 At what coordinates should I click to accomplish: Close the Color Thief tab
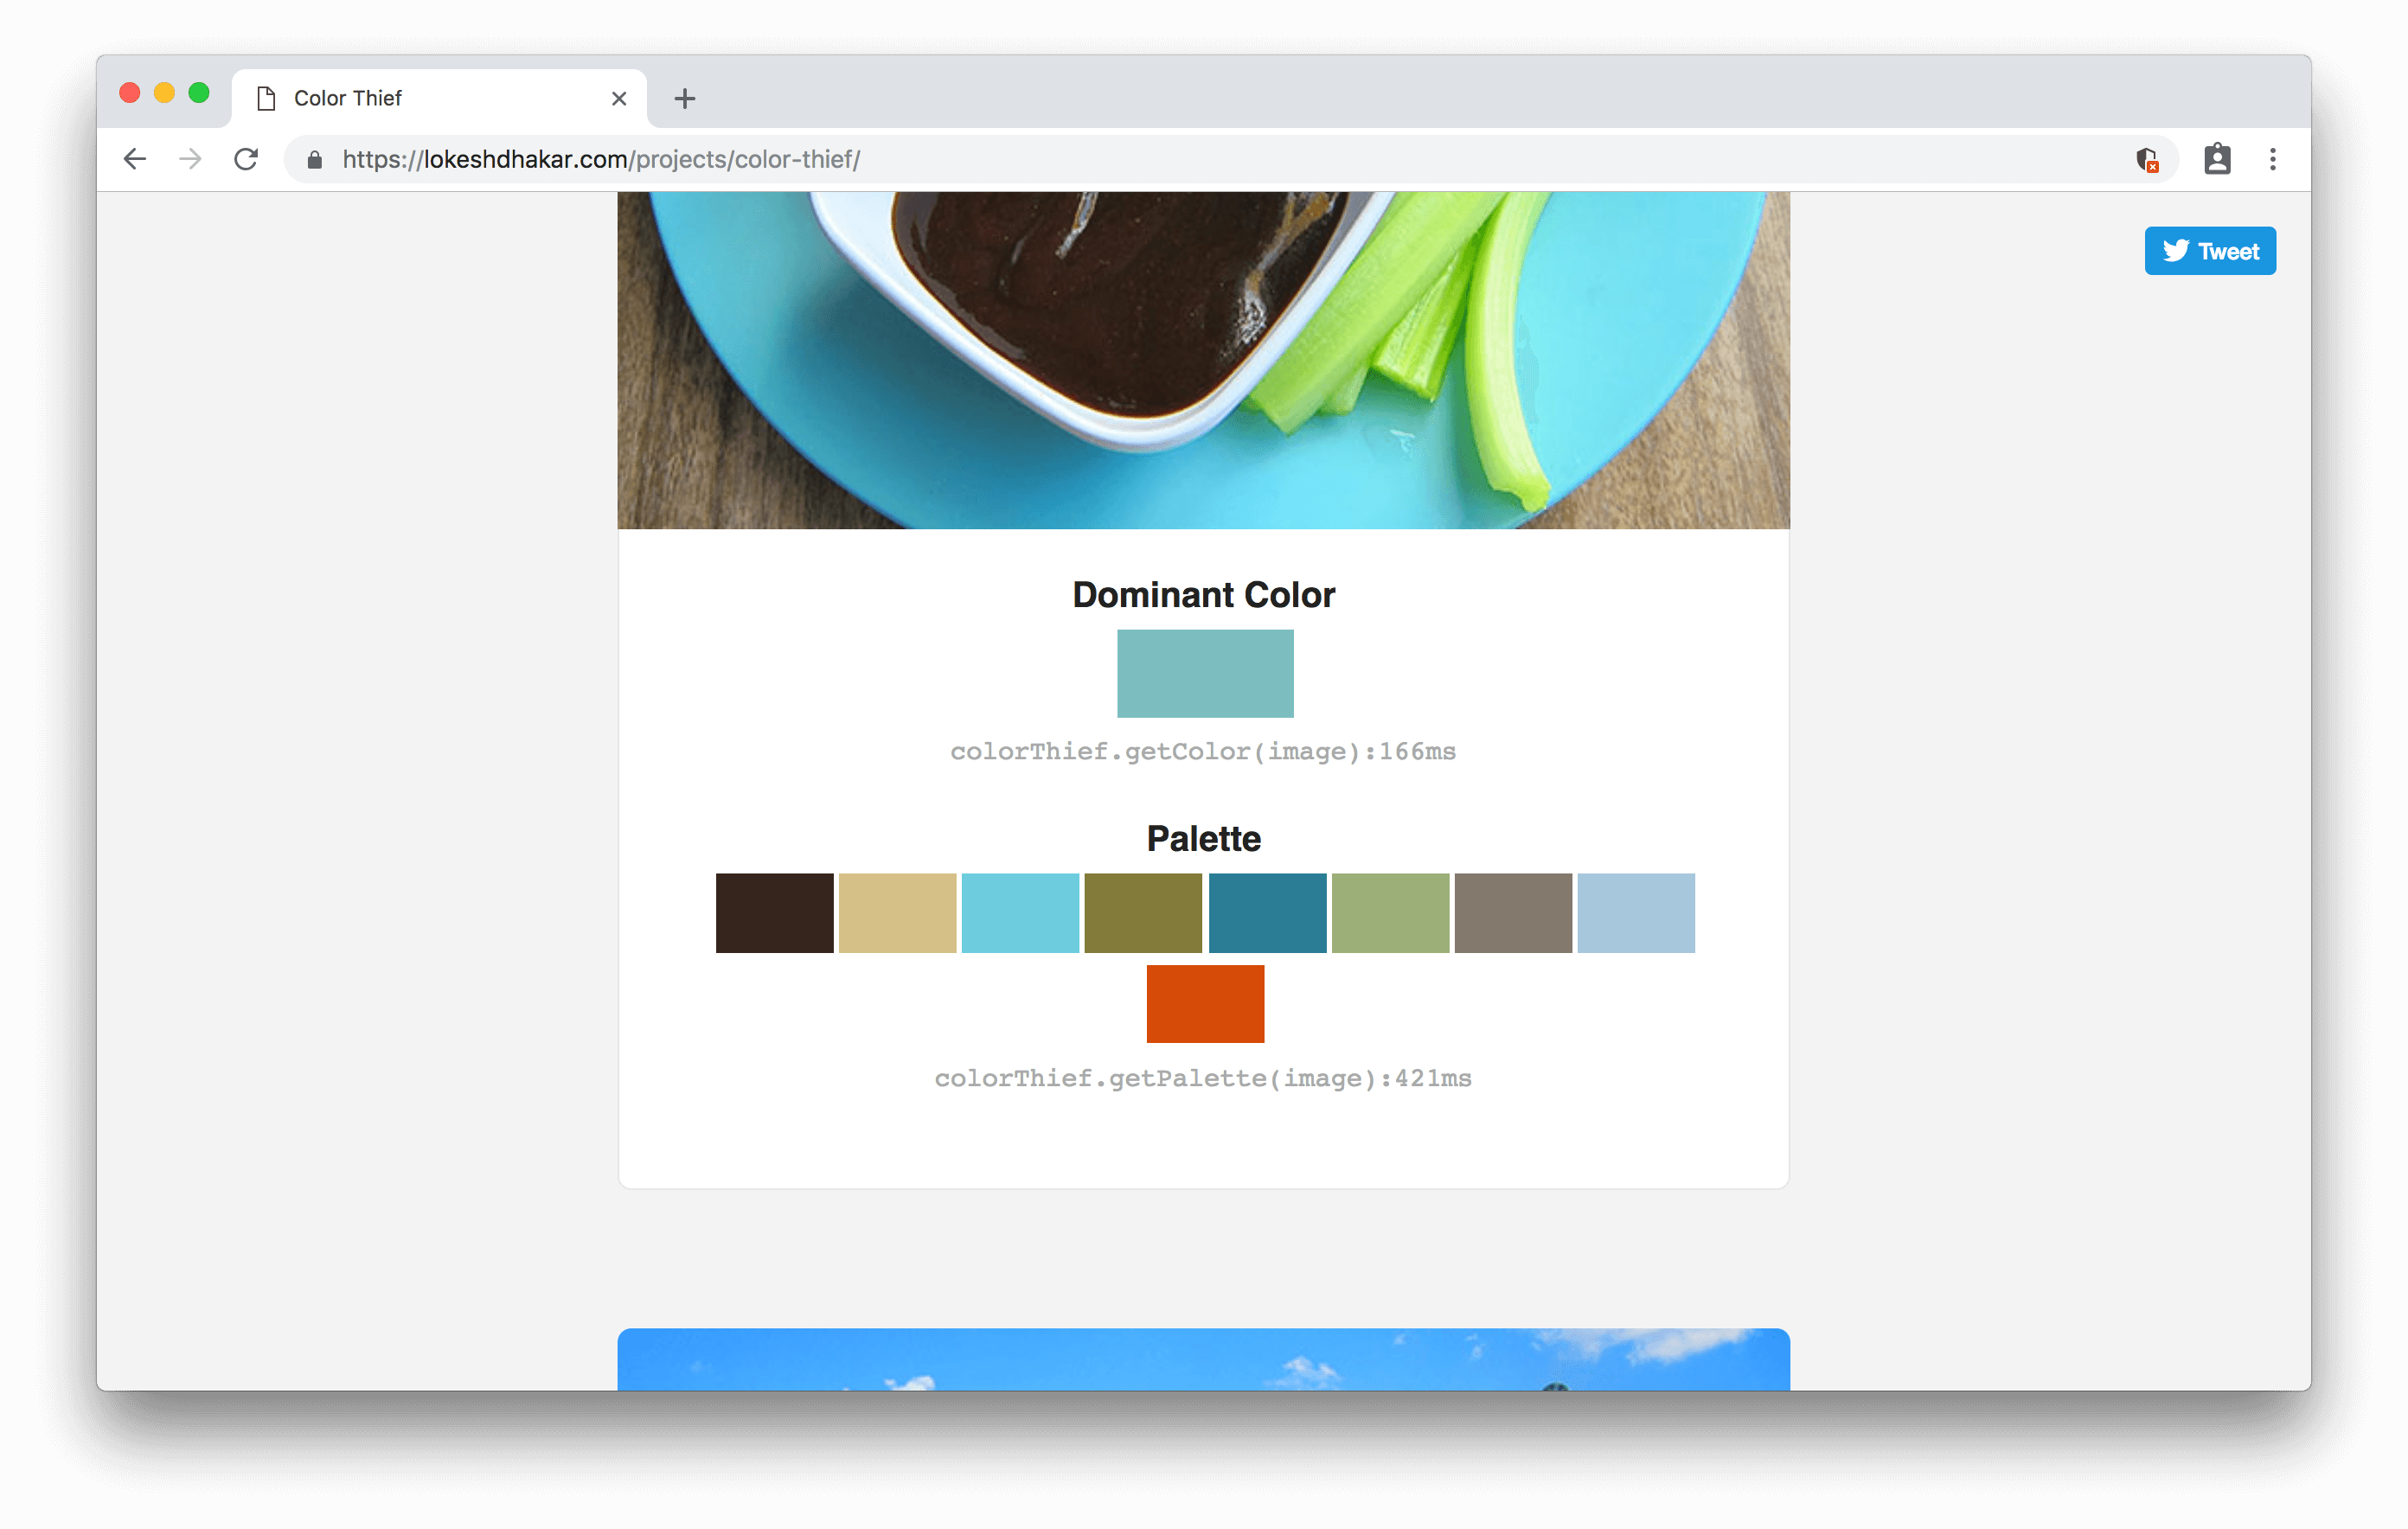pyautogui.click(x=619, y=98)
